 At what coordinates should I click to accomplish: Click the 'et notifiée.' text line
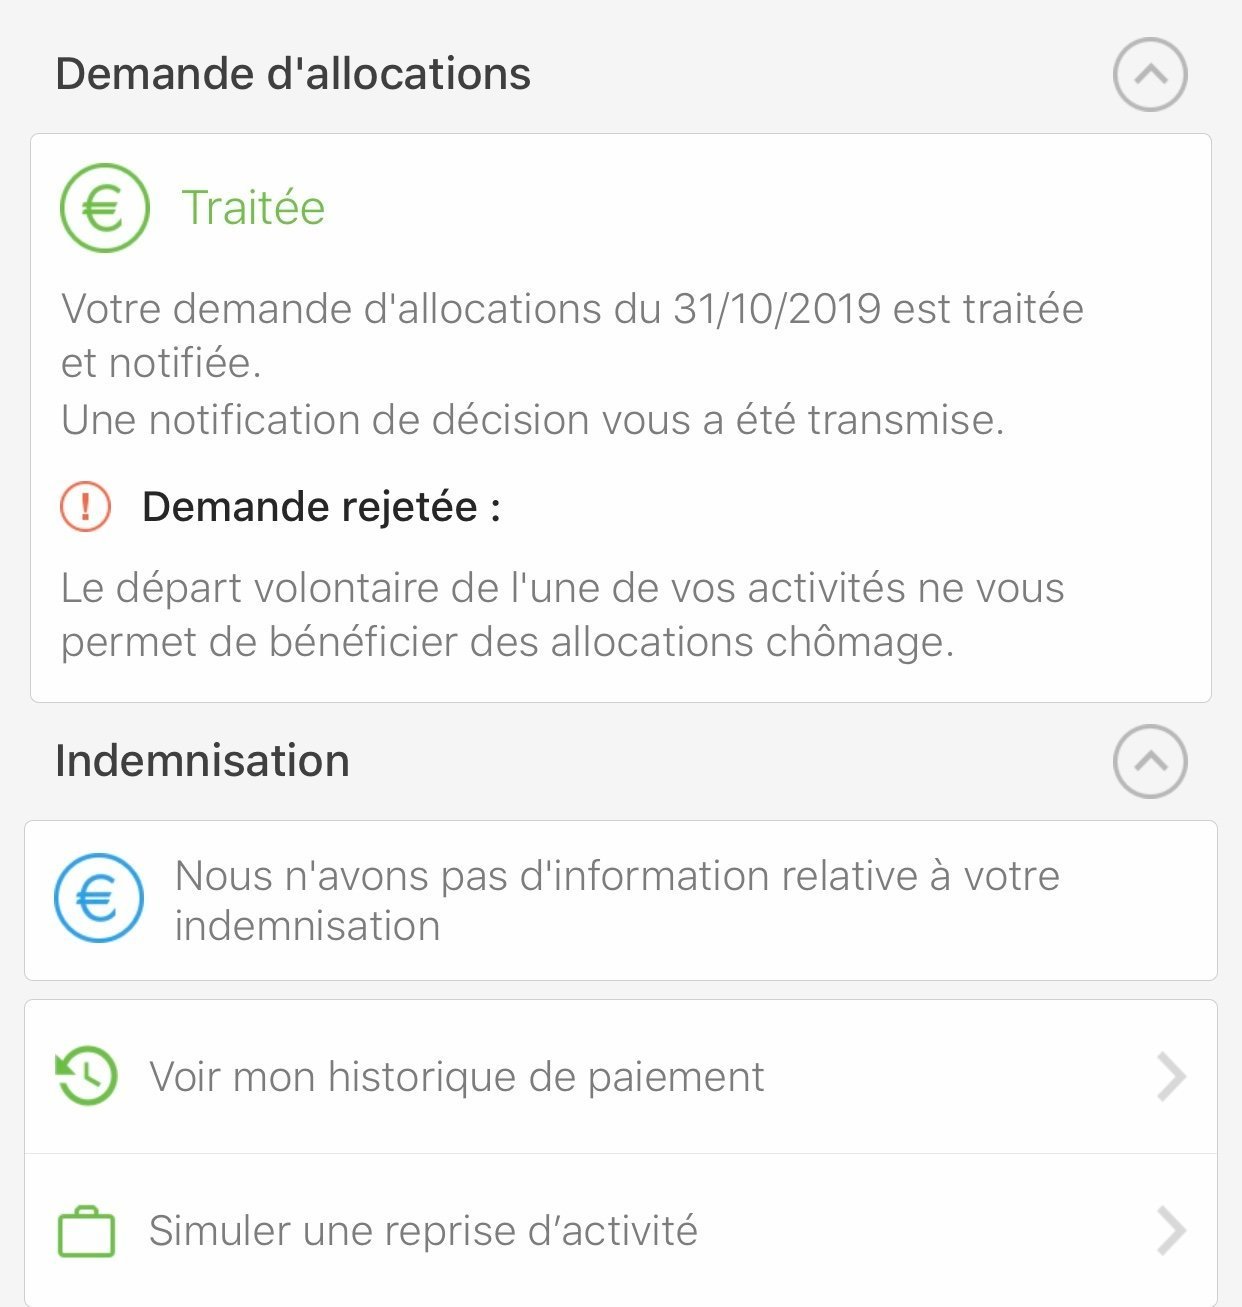pyautogui.click(x=161, y=363)
